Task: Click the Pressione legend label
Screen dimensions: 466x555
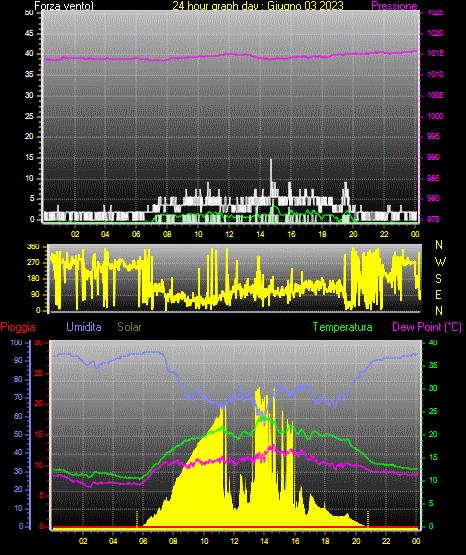Action: coord(394,6)
